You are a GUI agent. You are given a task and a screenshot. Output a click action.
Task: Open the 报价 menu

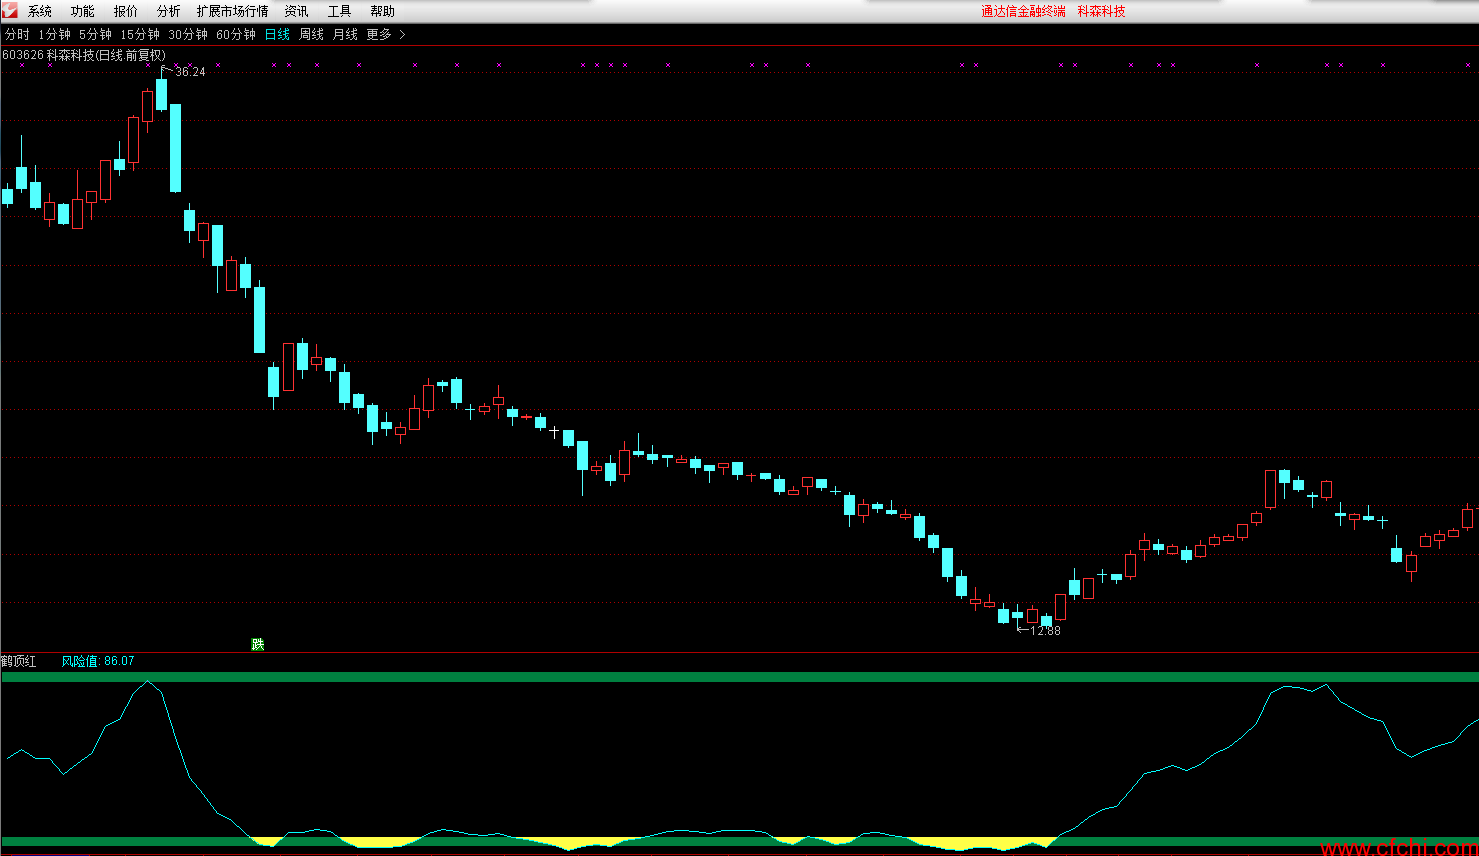click(x=126, y=11)
